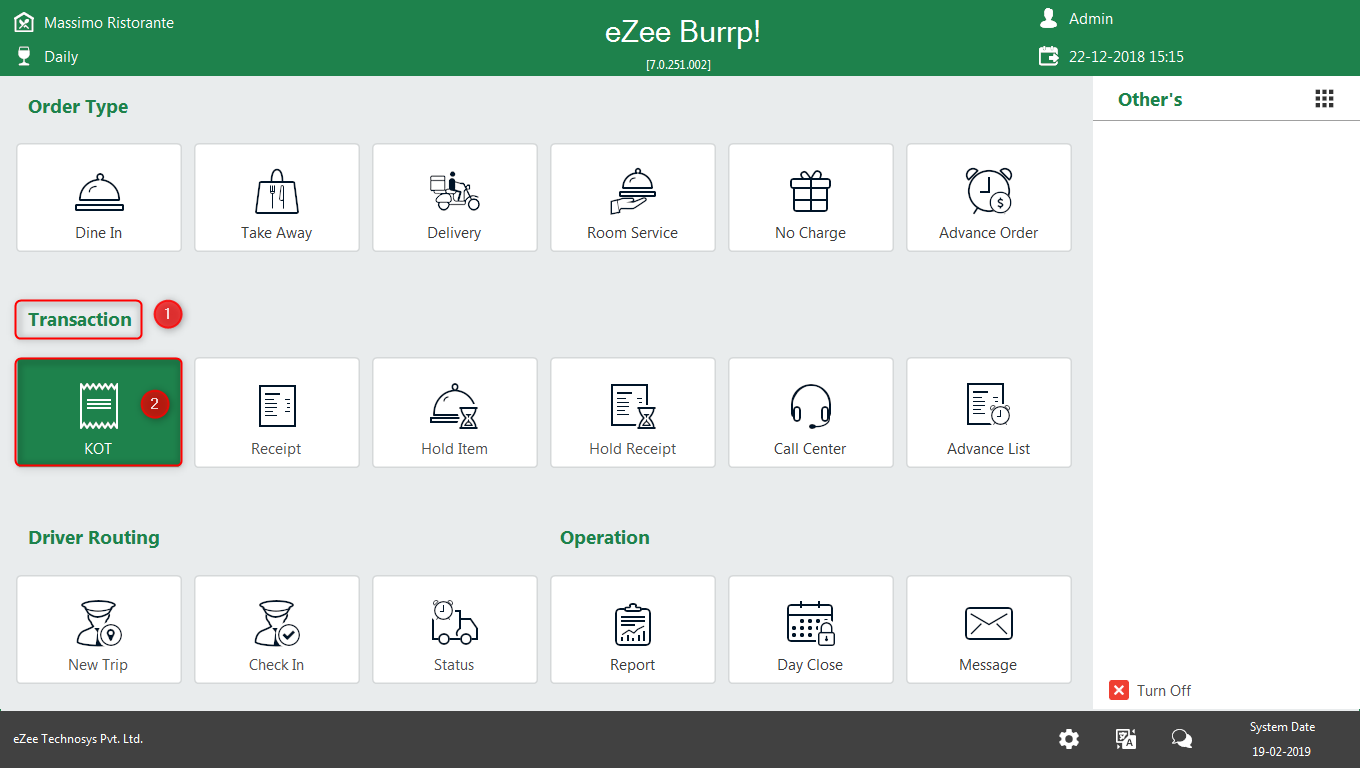Screen dimensions: 1360x768
Task: Click the Order Type heading
Action: click(x=78, y=106)
